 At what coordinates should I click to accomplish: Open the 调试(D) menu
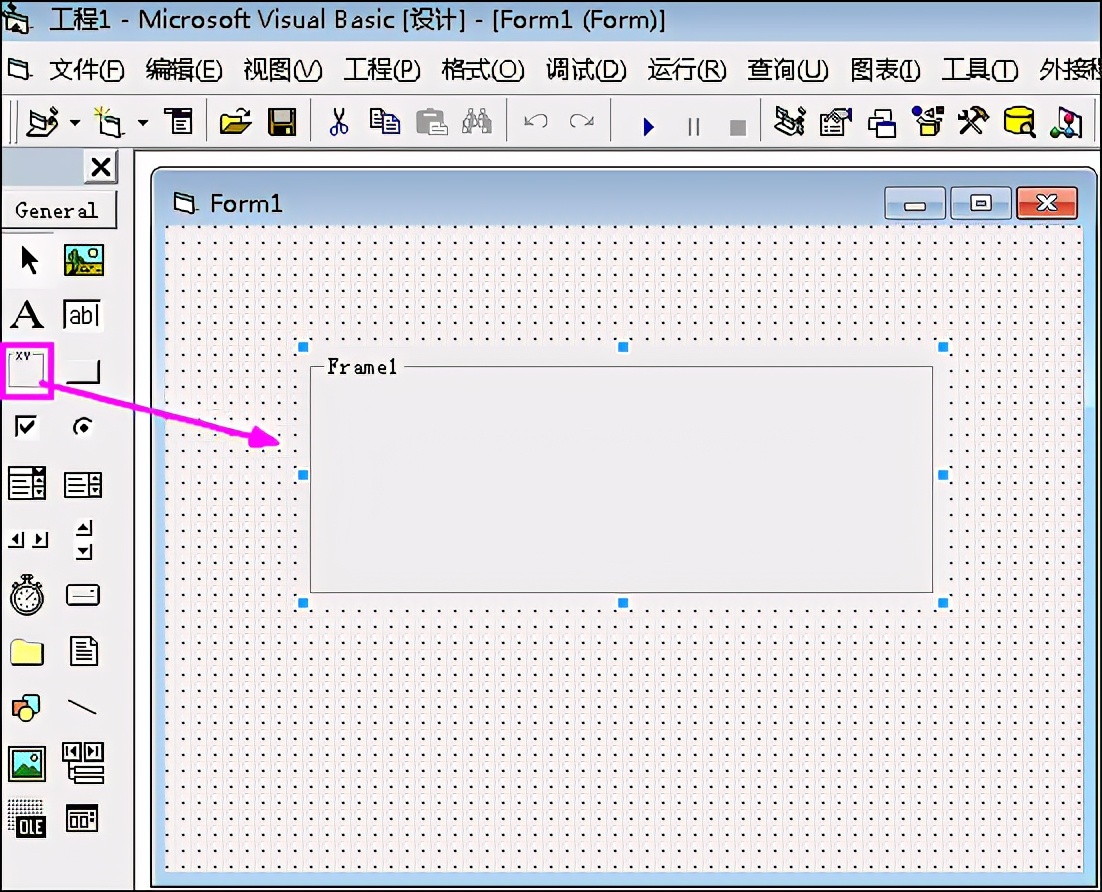[x=586, y=70]
